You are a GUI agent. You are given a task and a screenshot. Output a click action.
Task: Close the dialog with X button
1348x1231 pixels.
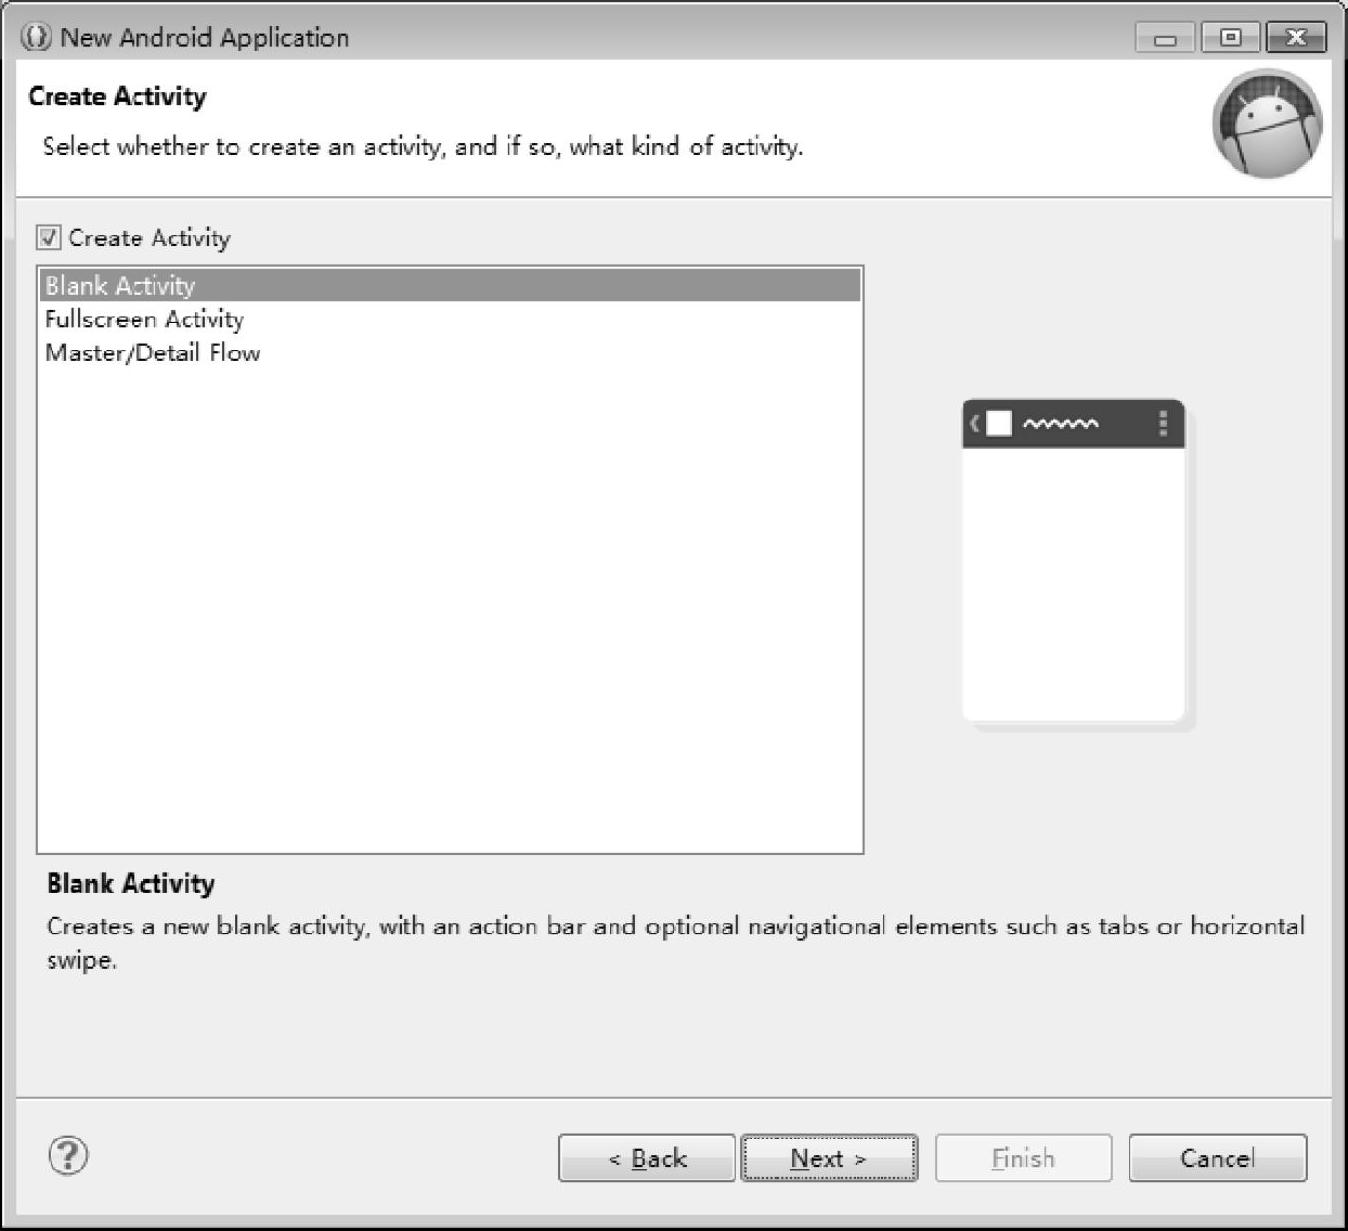click(x=1296, y=38)
